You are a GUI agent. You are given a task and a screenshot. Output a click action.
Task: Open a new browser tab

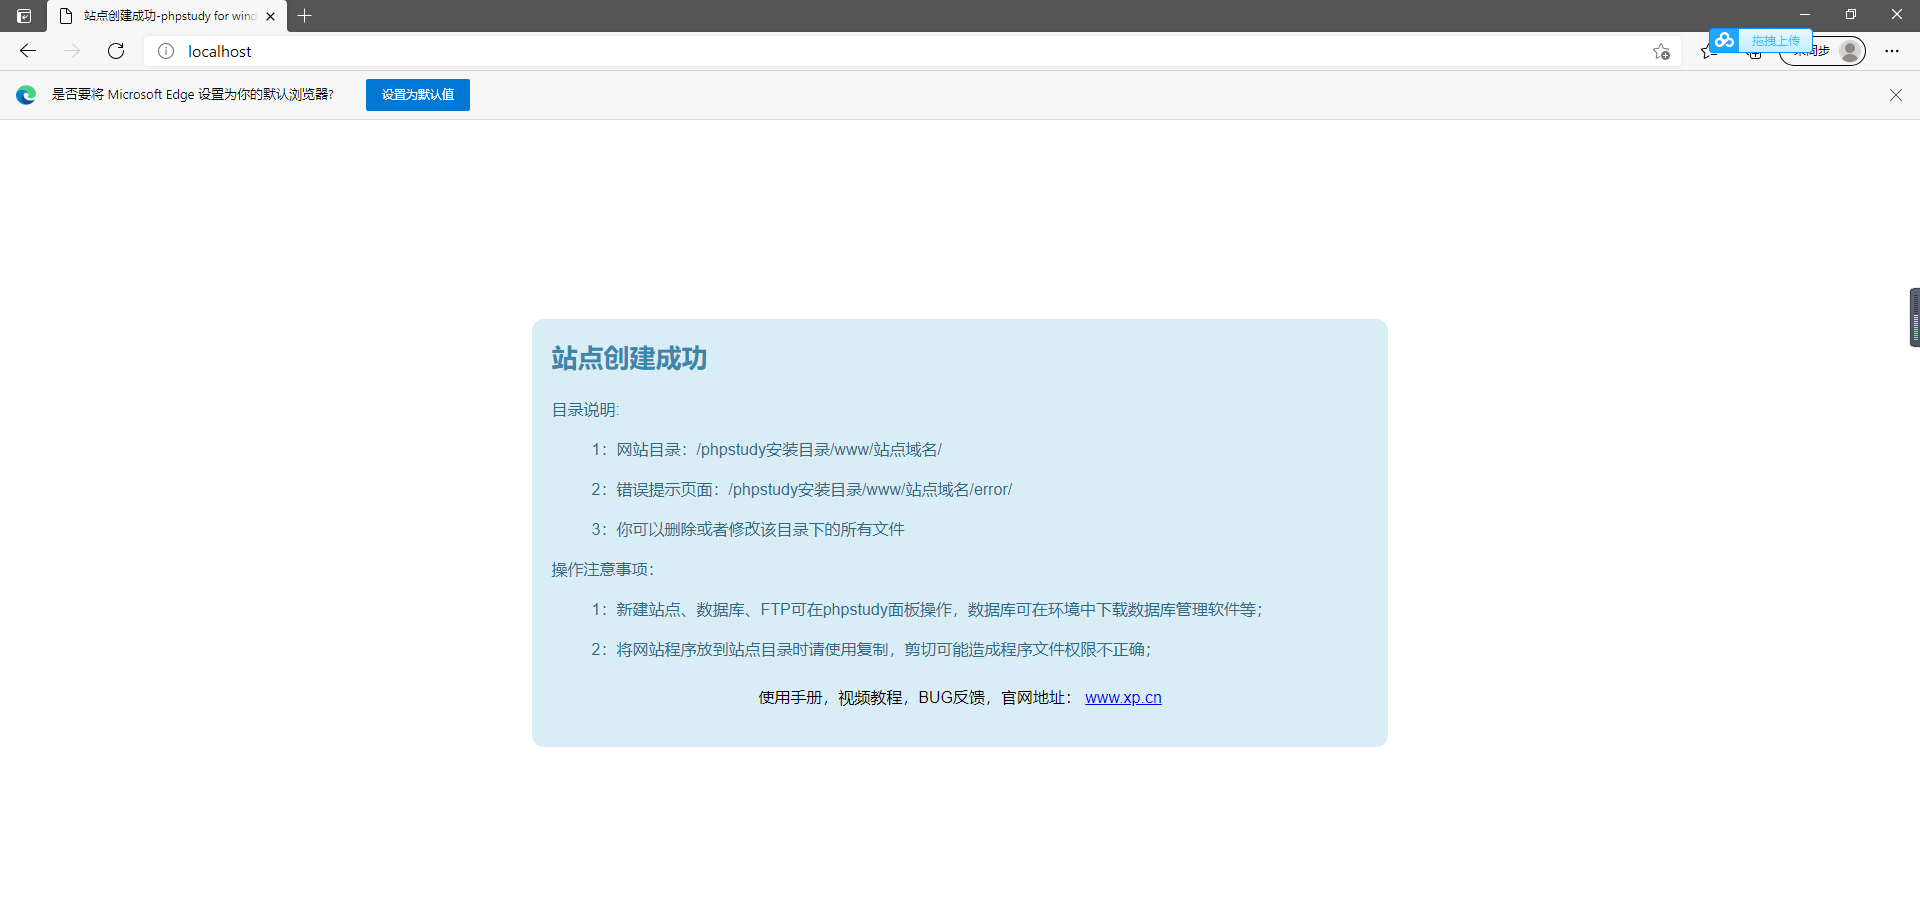pyautogui.click(x=306, y=15)
